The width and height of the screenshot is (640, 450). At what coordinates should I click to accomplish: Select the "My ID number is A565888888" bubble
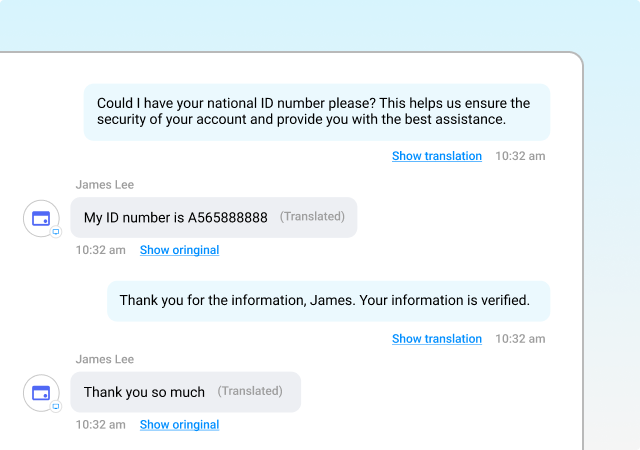tap(214, 217)
